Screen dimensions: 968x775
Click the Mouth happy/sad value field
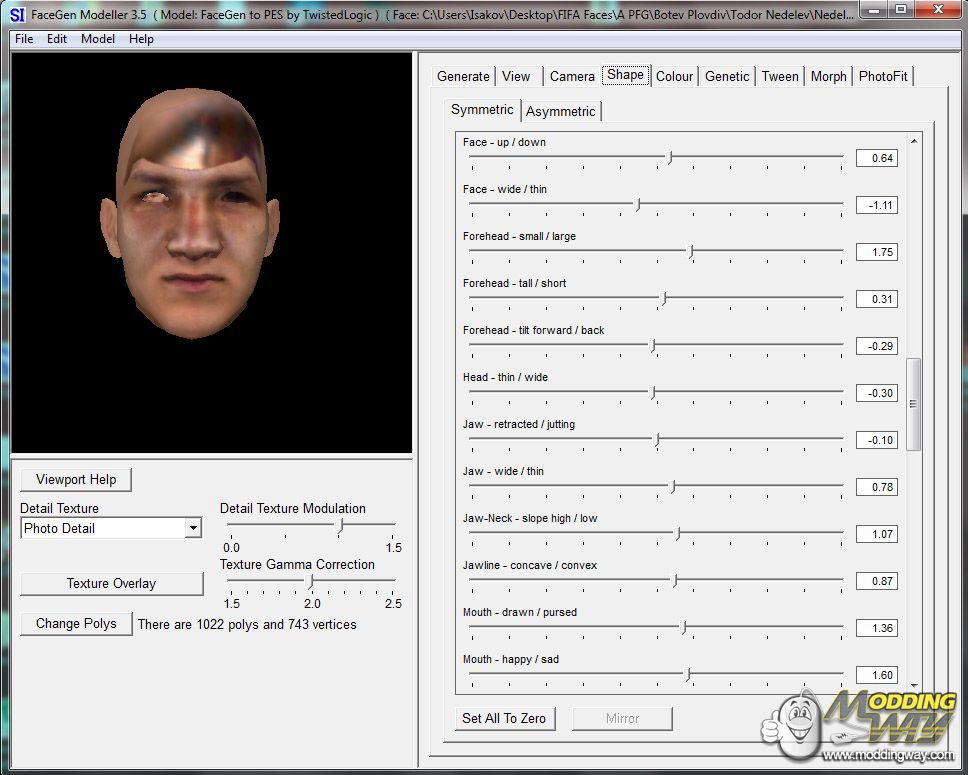coord(876,675)
